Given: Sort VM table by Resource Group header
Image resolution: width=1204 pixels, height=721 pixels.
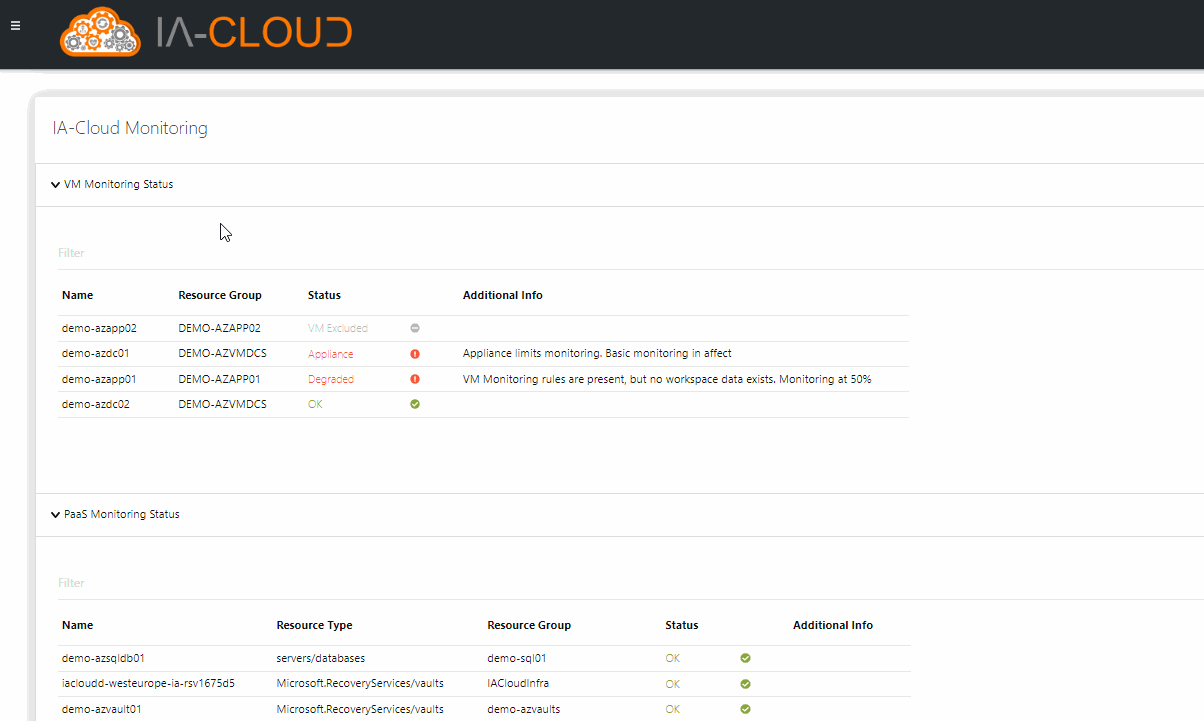Looking at the screenshot, I should click(220, 295).
